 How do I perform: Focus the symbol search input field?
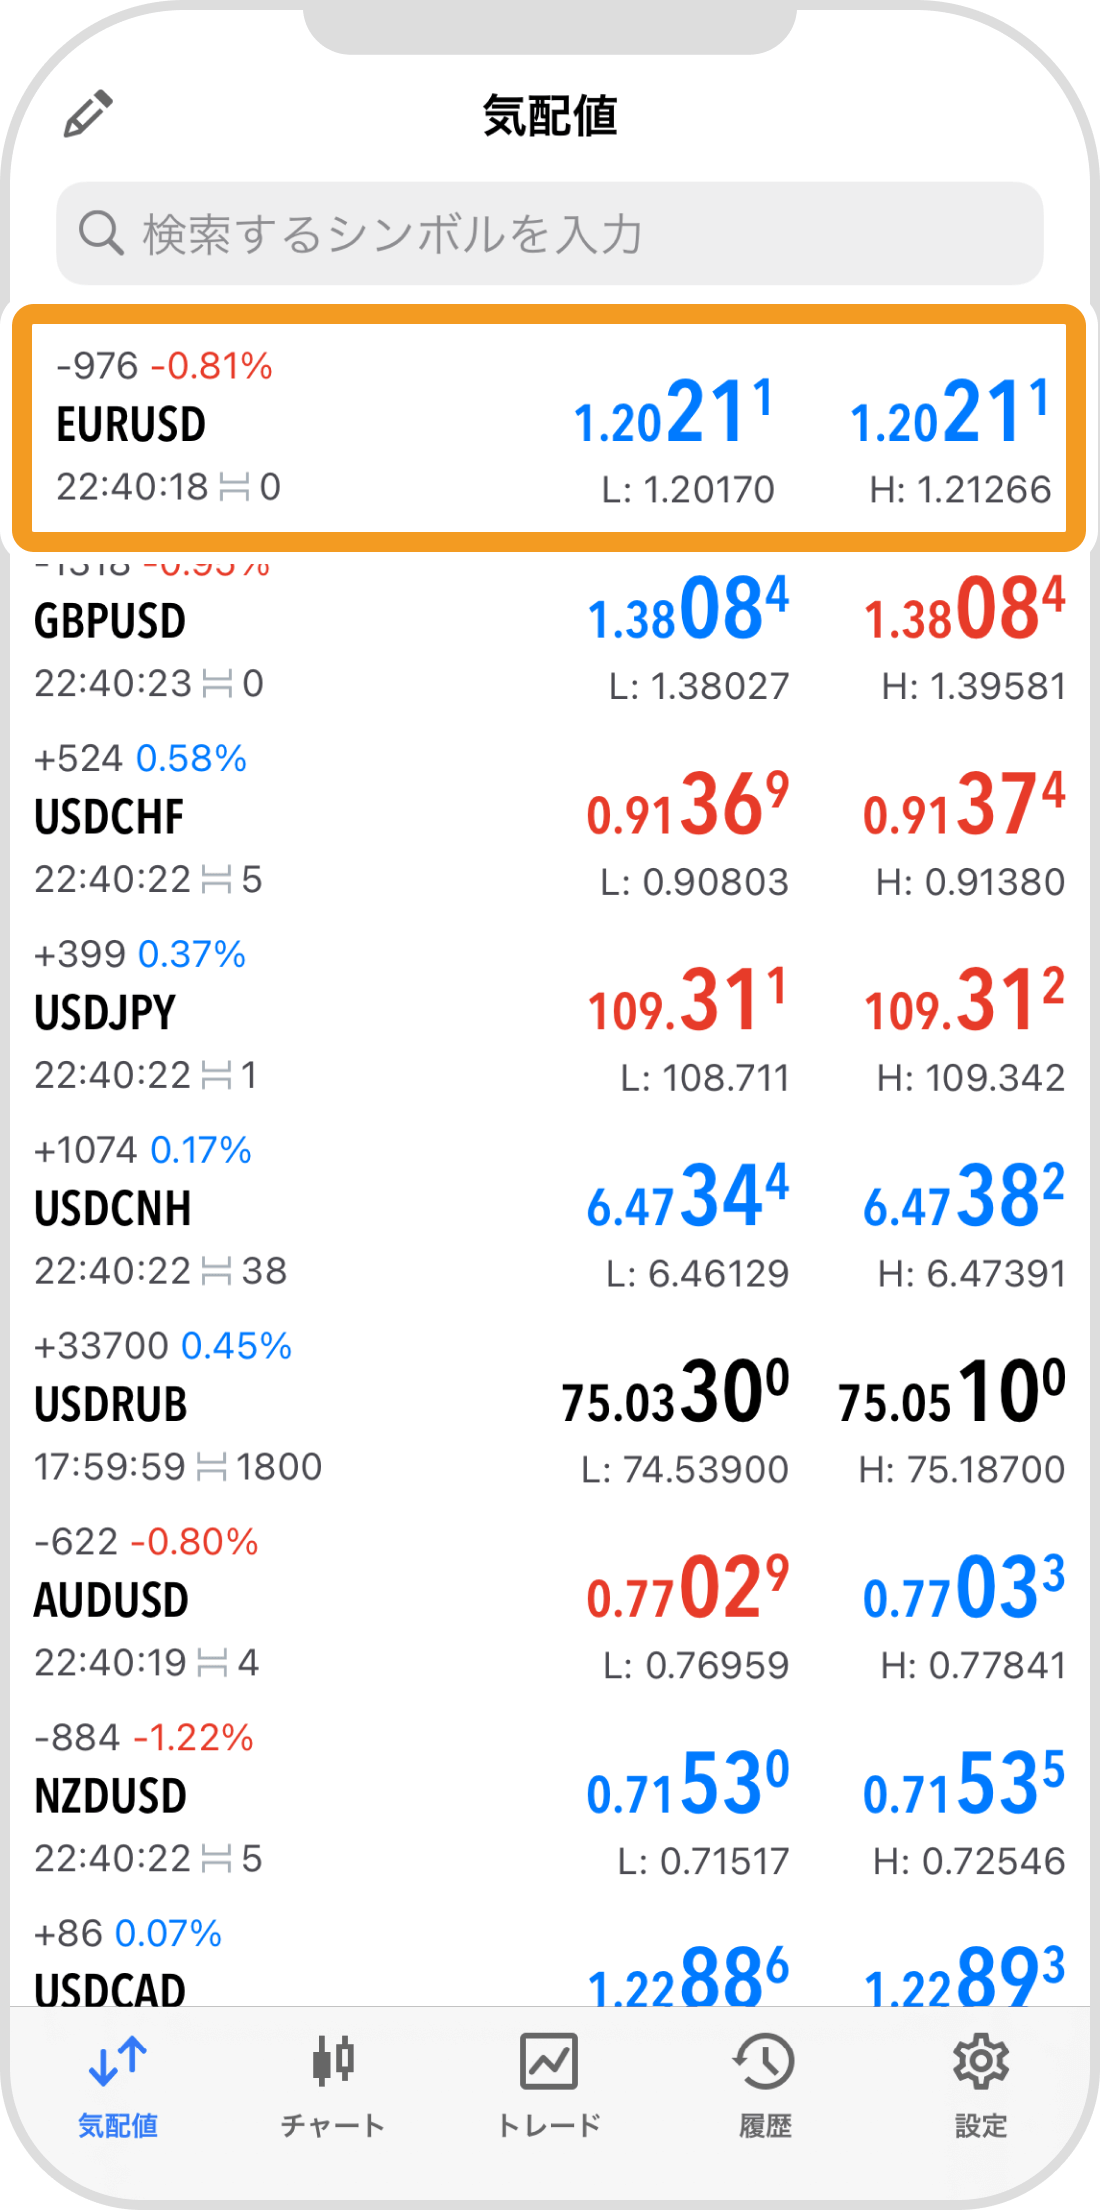click(550, 234)
